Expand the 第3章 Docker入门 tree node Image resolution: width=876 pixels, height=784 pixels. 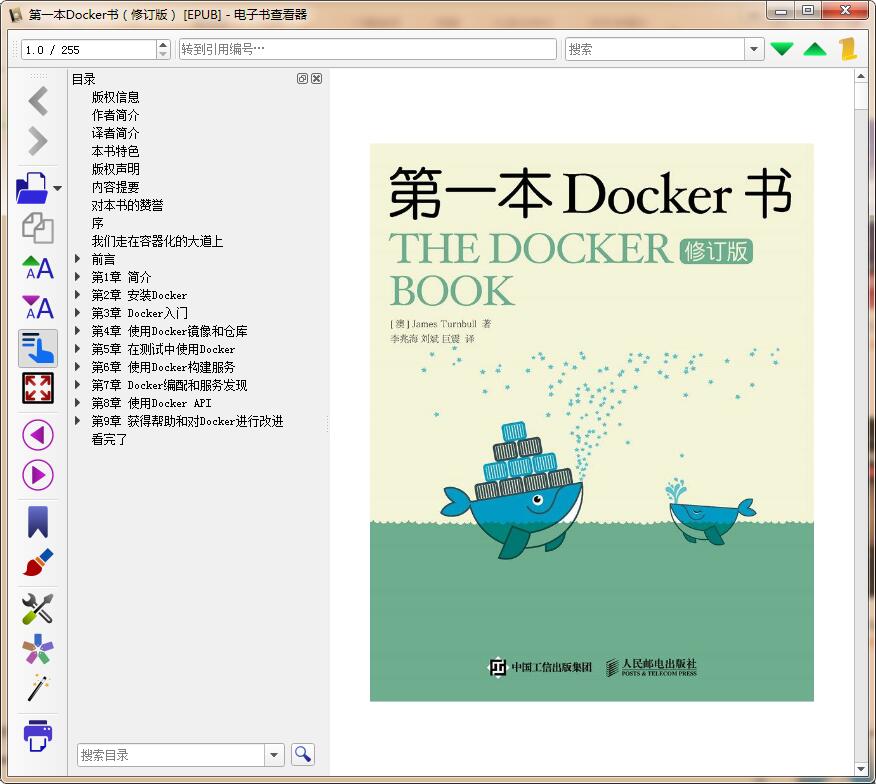(x=78, y=312)
